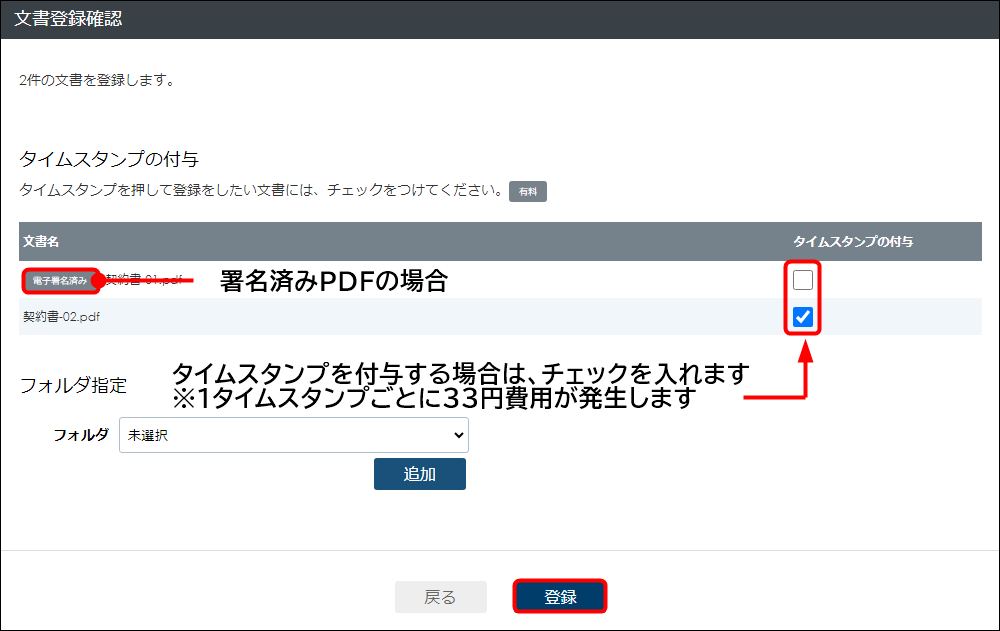Enable timestamp for 契約書-01.pdf
The width and height of the screenshot is (1000, 631).
click(802, 280)
